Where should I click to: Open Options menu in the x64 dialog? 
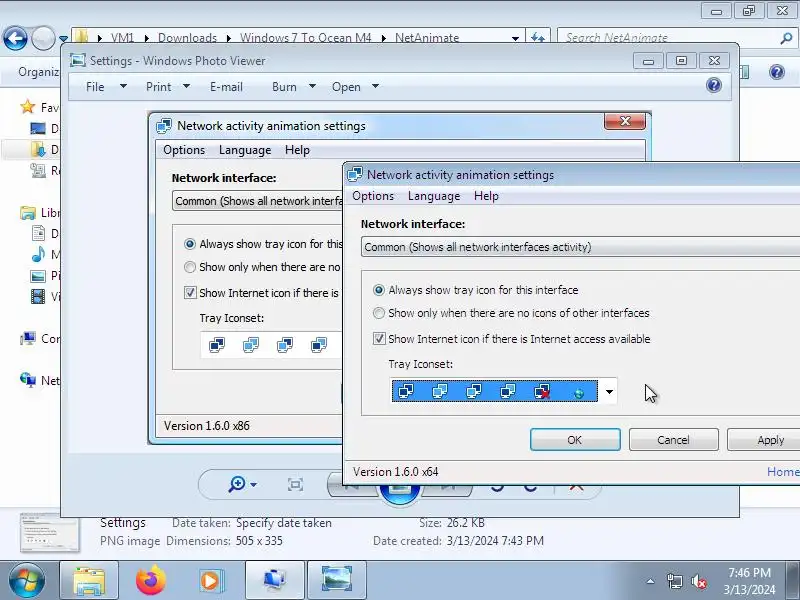pos(373,196)
